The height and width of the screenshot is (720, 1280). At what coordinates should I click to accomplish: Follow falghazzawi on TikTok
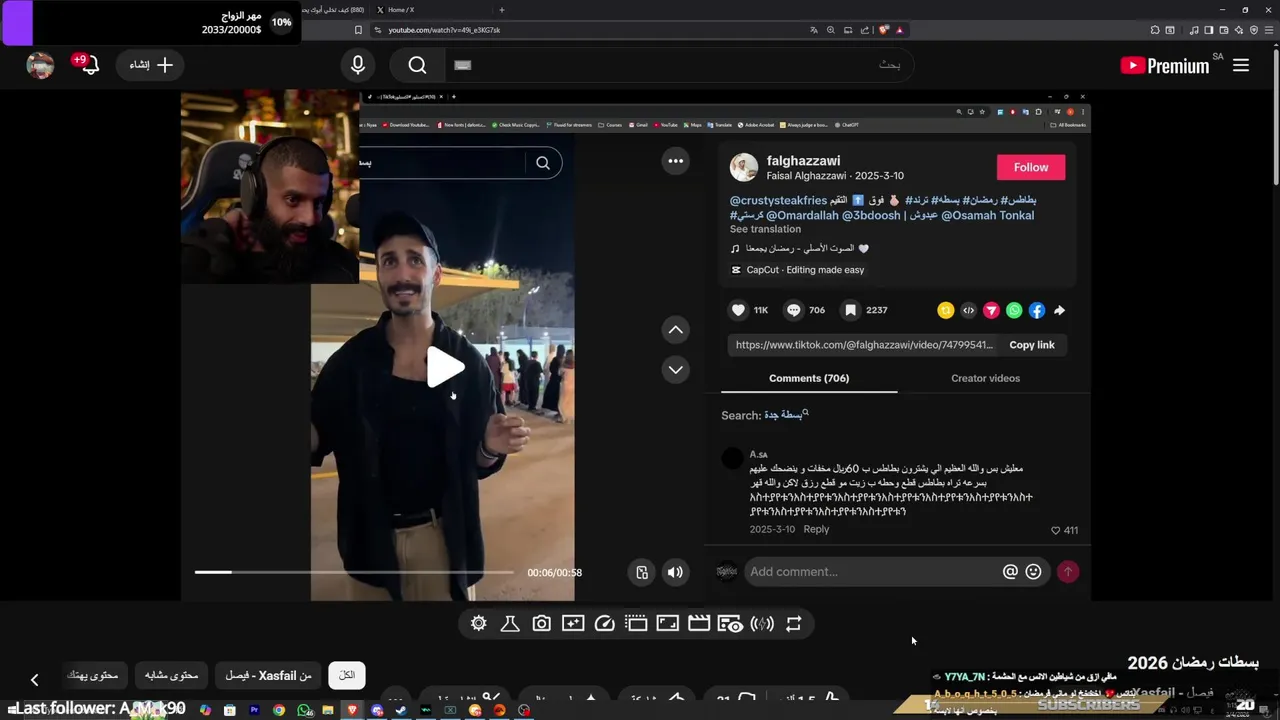coord(1031,167)
